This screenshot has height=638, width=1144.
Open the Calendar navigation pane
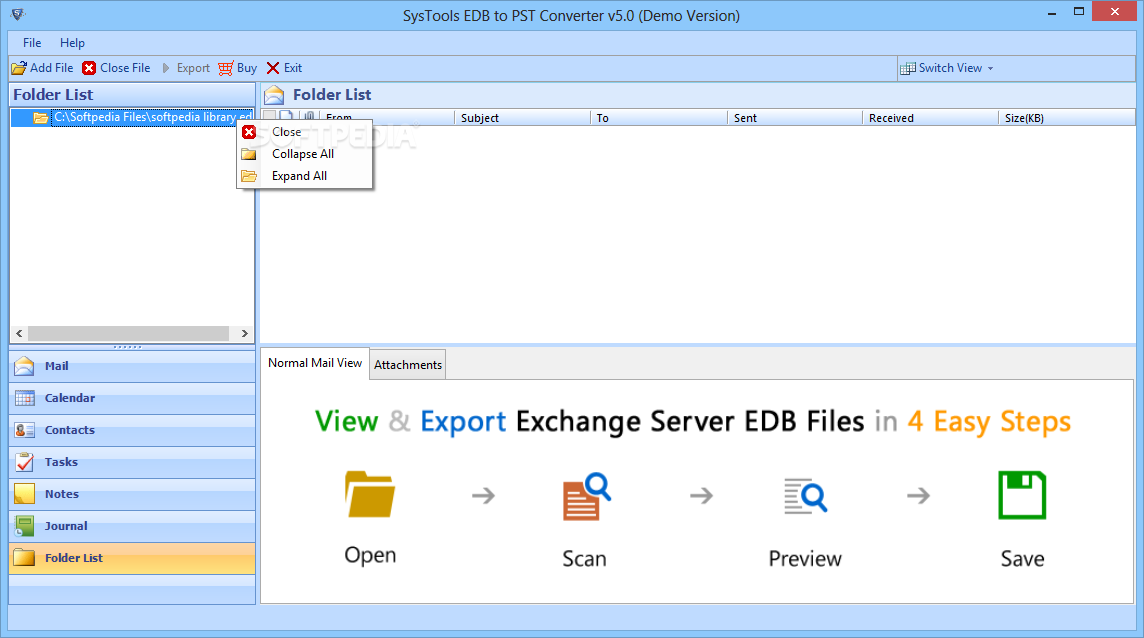tap(132, 399)
